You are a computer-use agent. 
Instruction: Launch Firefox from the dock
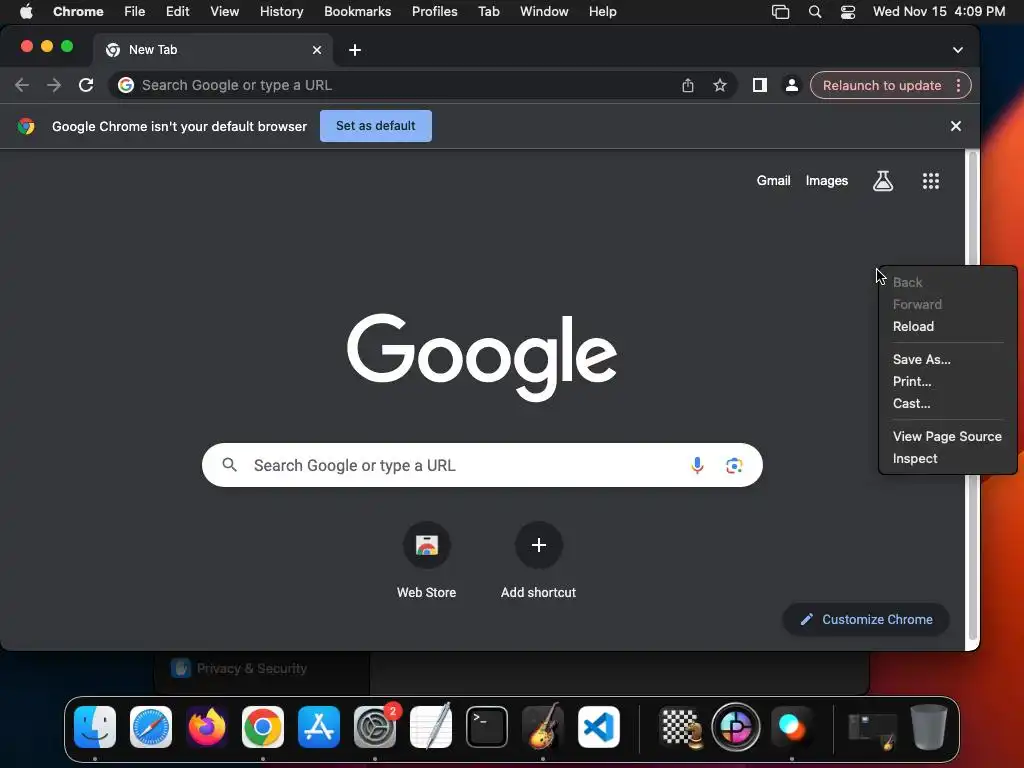207,727
